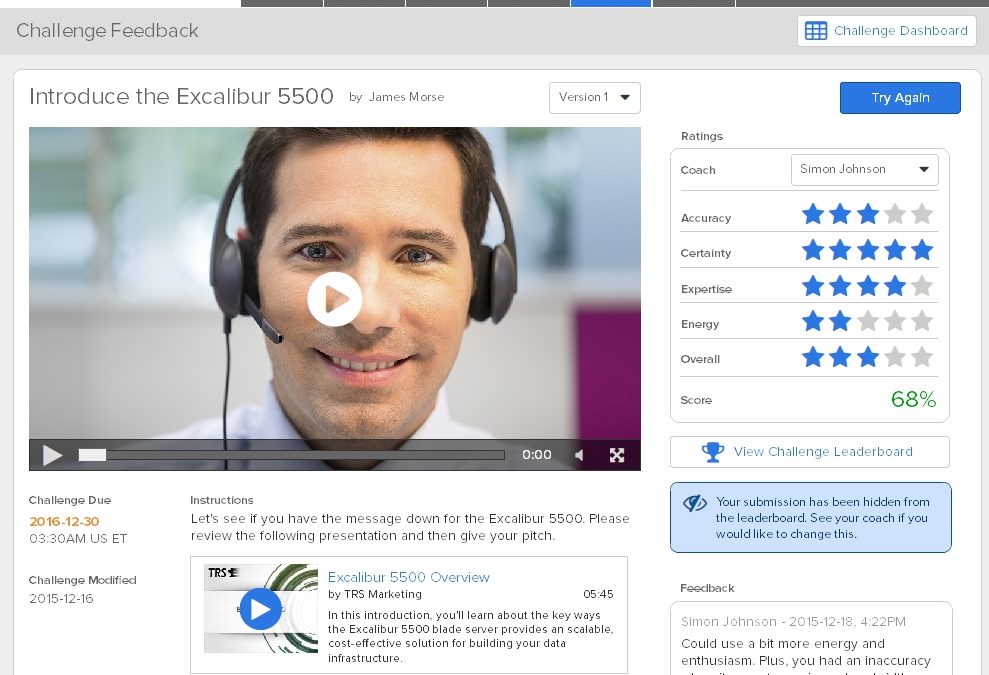The image size is (989, 675).
Task: Click the fifth star in Certainty row
Action: [922, 250]
